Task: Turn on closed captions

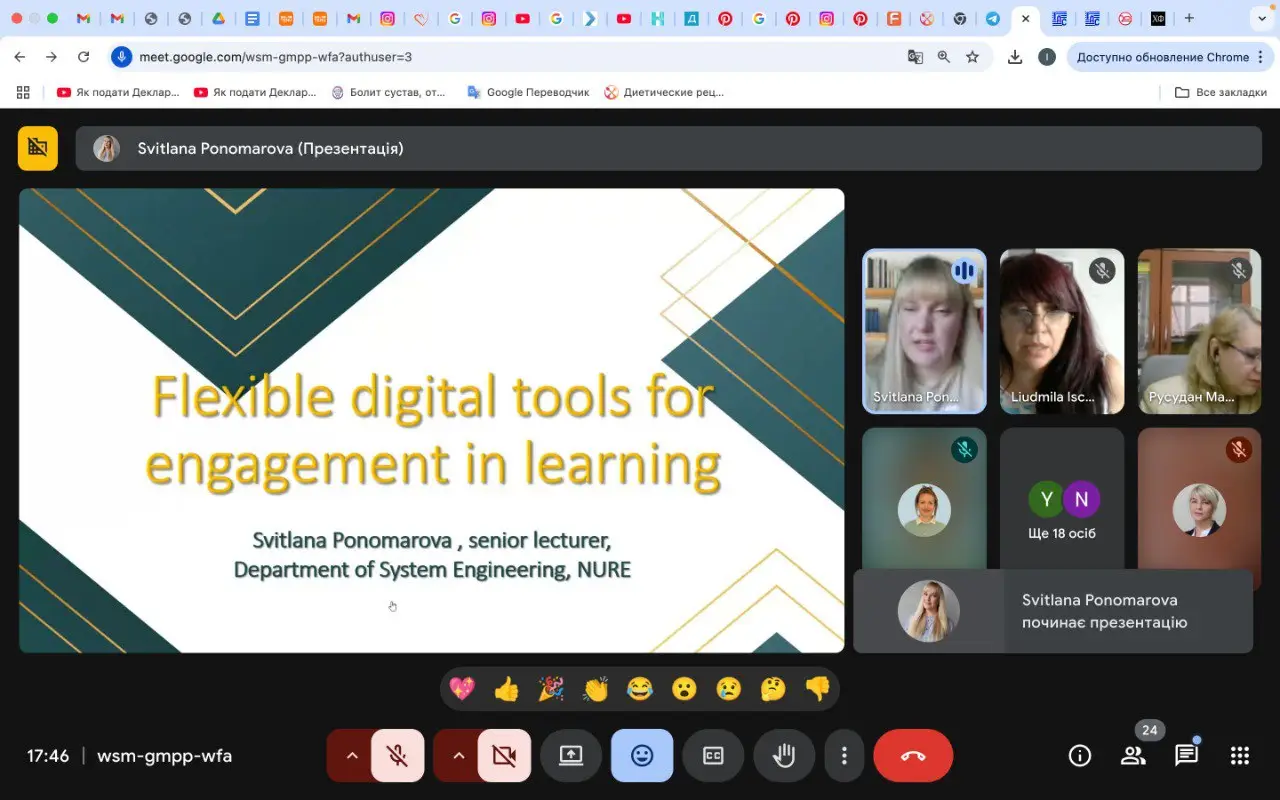Action: (x=713, y=756)
